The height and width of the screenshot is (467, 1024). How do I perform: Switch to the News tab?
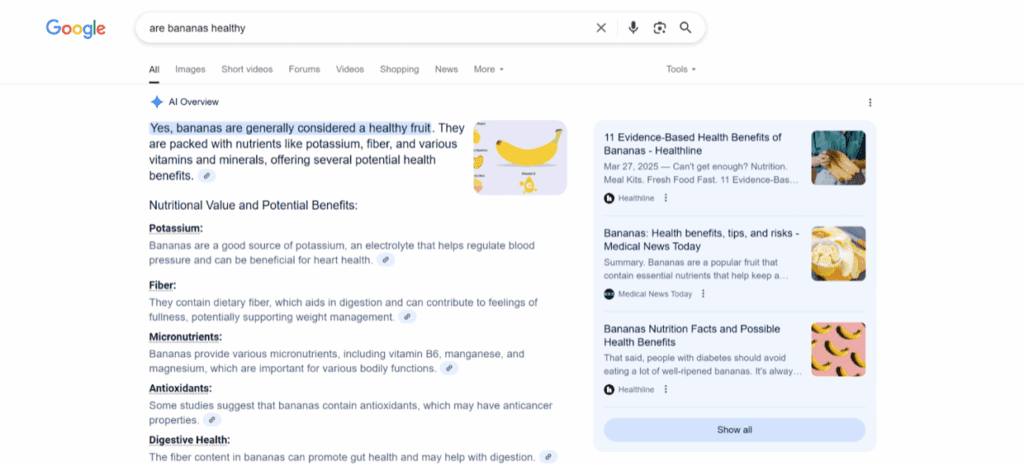pos(447,69)
